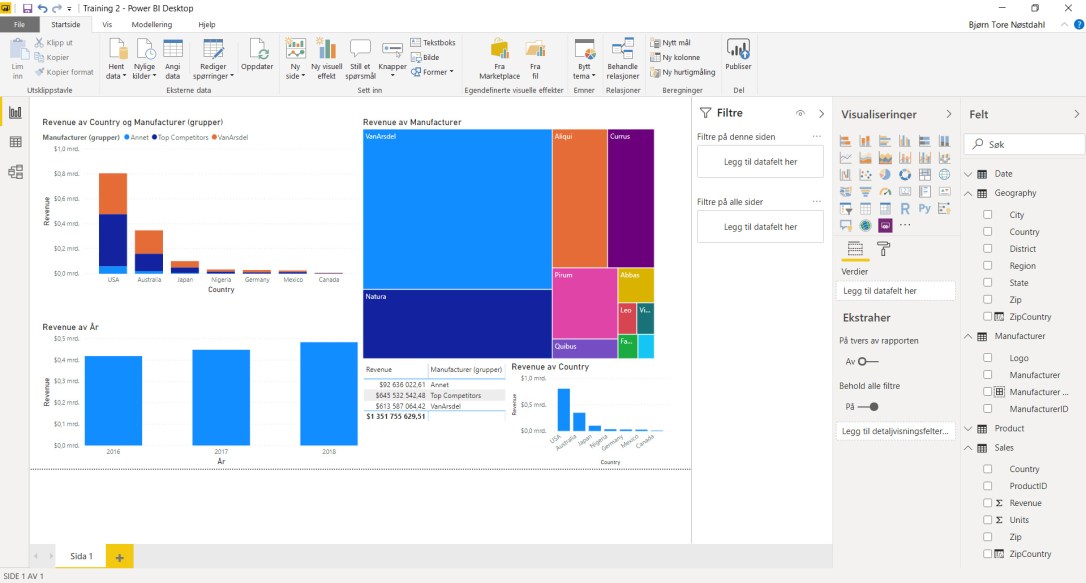This screenshot has width=1086, height=583.
Task: Collapse the Filtre pane chevron
Action: point(821,114)
